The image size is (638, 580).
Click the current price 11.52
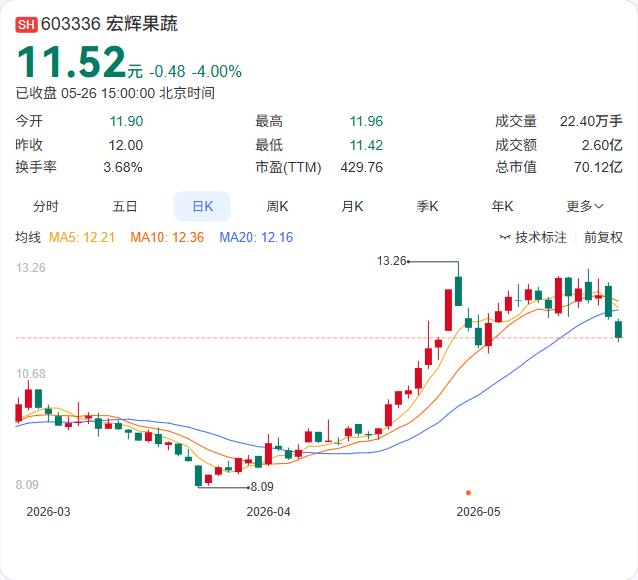click(71, 62)
